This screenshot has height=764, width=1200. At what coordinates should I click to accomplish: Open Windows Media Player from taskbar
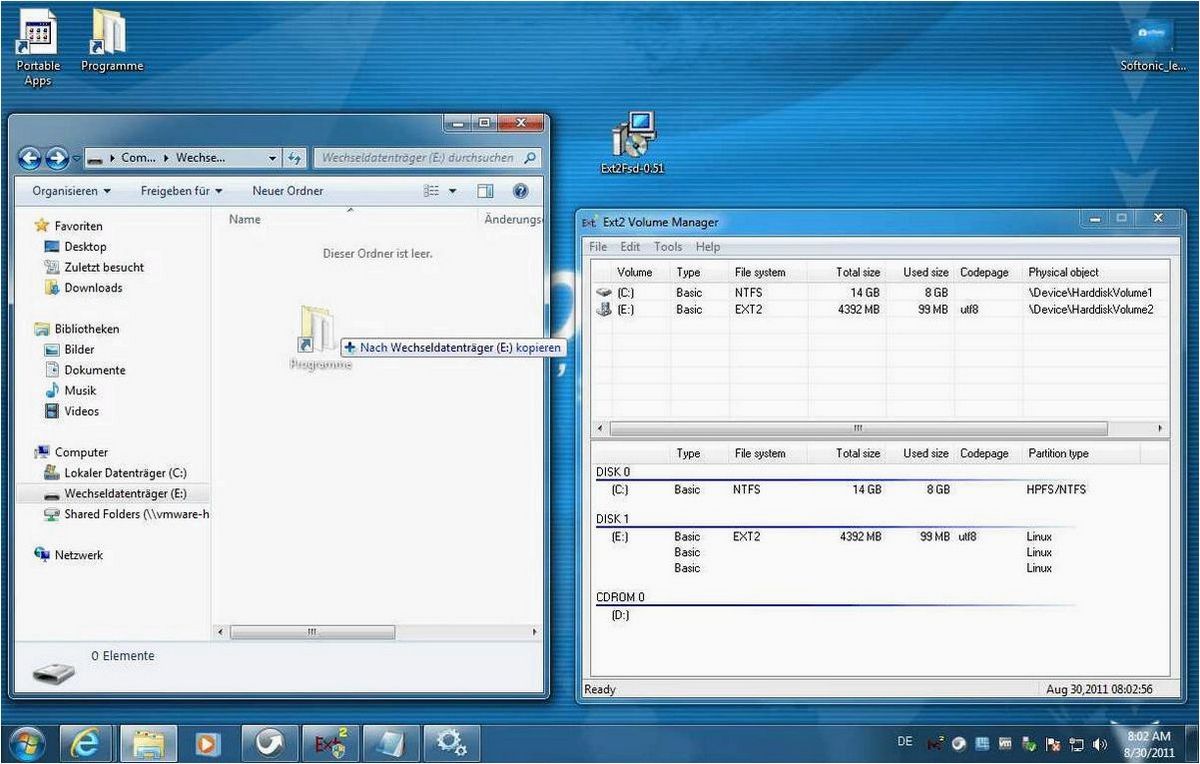(x=208, y=743)
